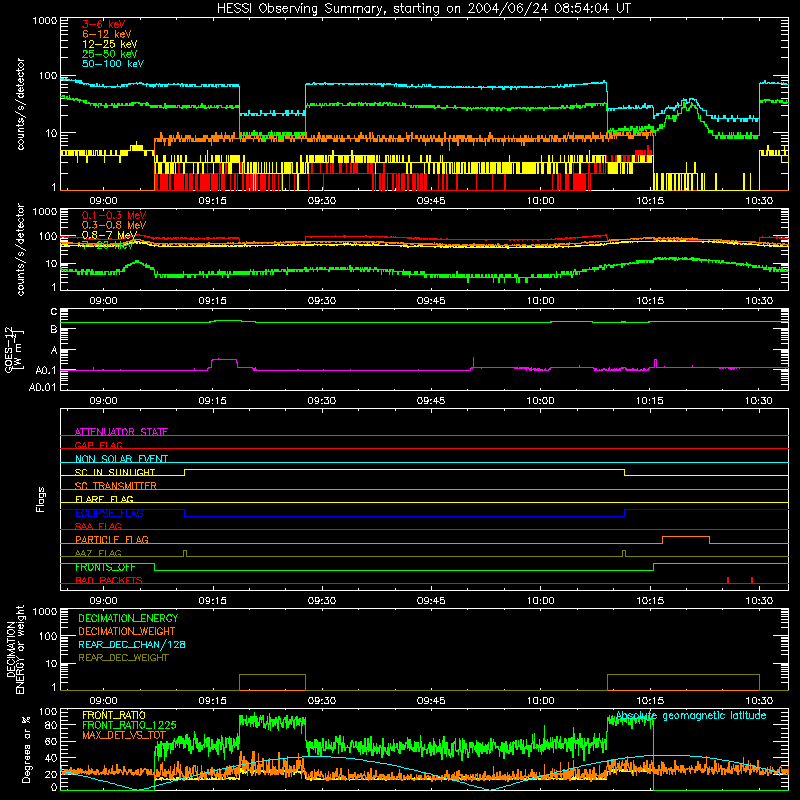Viewport: 800px width, 800px height.
Task: Click the REAR_DEC_CHAN/128 legend label
Action: 132,644
